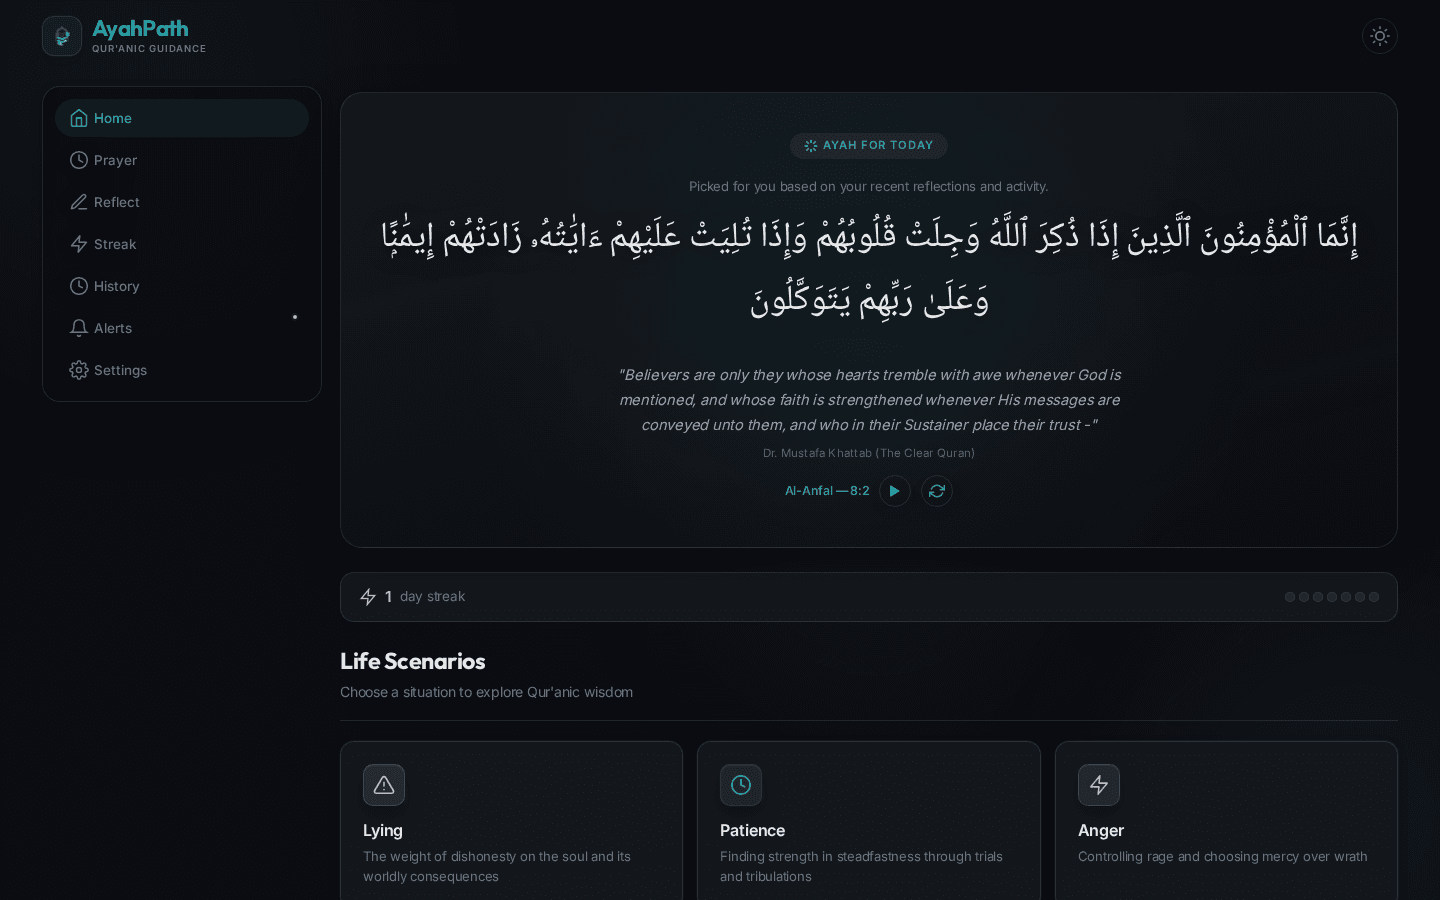The height and width of the screenshot is (900, 1440).
Task: Click the AyahPath brand name
Action: [140, 29]
